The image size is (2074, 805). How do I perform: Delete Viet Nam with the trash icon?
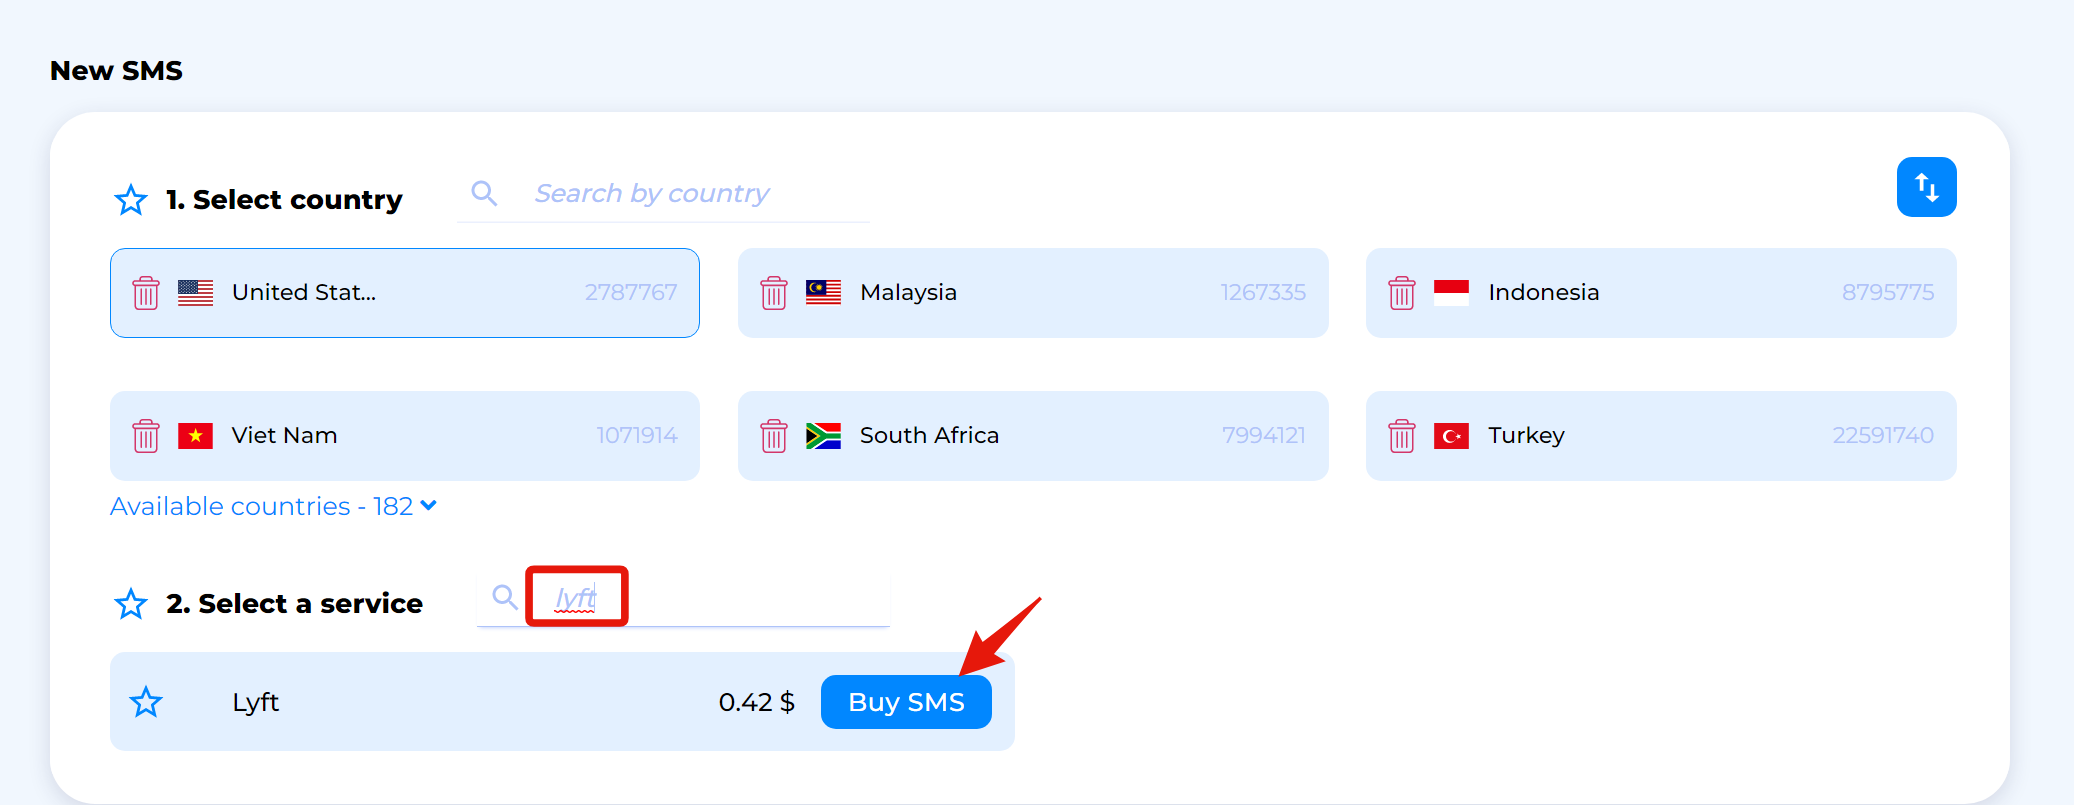(146, 436)
